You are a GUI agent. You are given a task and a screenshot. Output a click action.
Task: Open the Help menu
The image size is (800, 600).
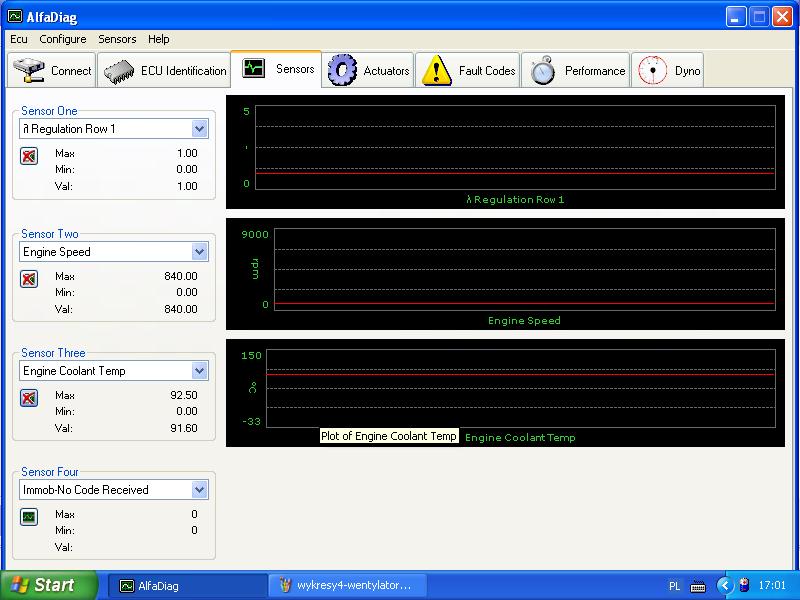tap(159, 39)
